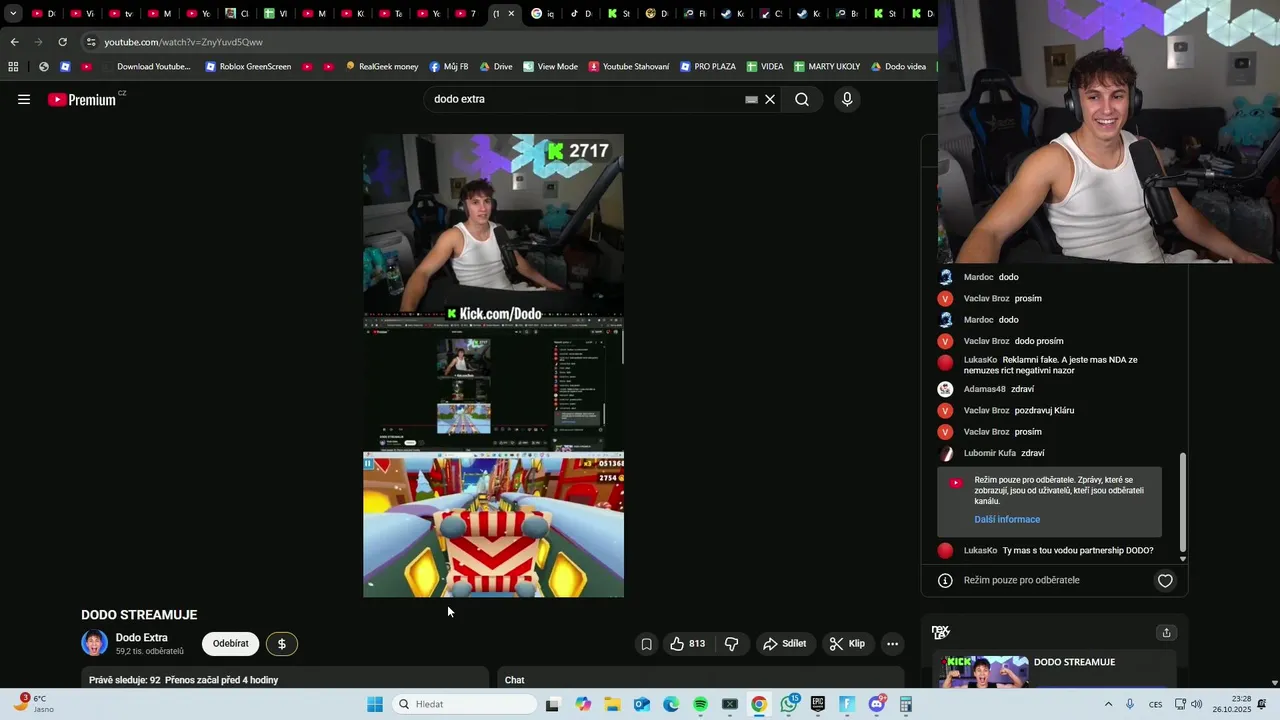Image resolution: width=1280 pixels, height=720 pixels.
Task: Click the taskbar volume speaker icon
Action: click(1197, 704)
